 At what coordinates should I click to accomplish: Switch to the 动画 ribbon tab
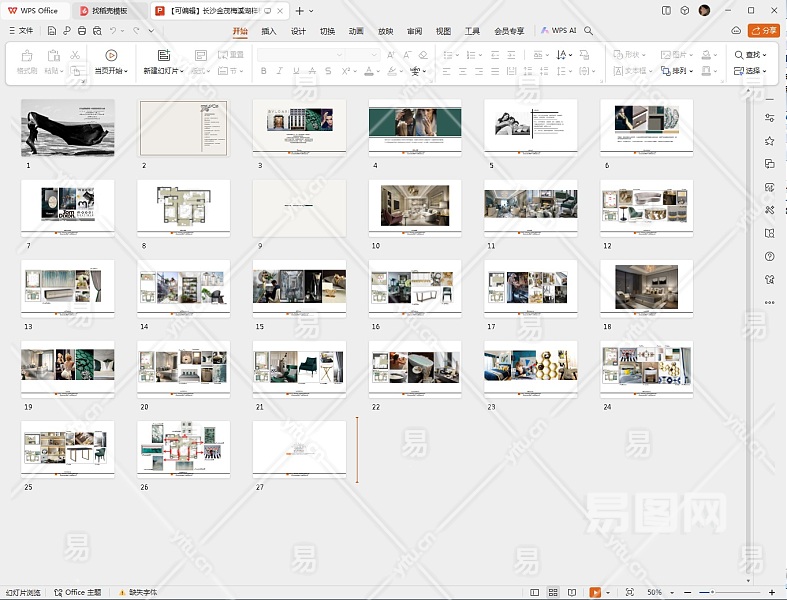pyautogui.click(x=356, y=31)
